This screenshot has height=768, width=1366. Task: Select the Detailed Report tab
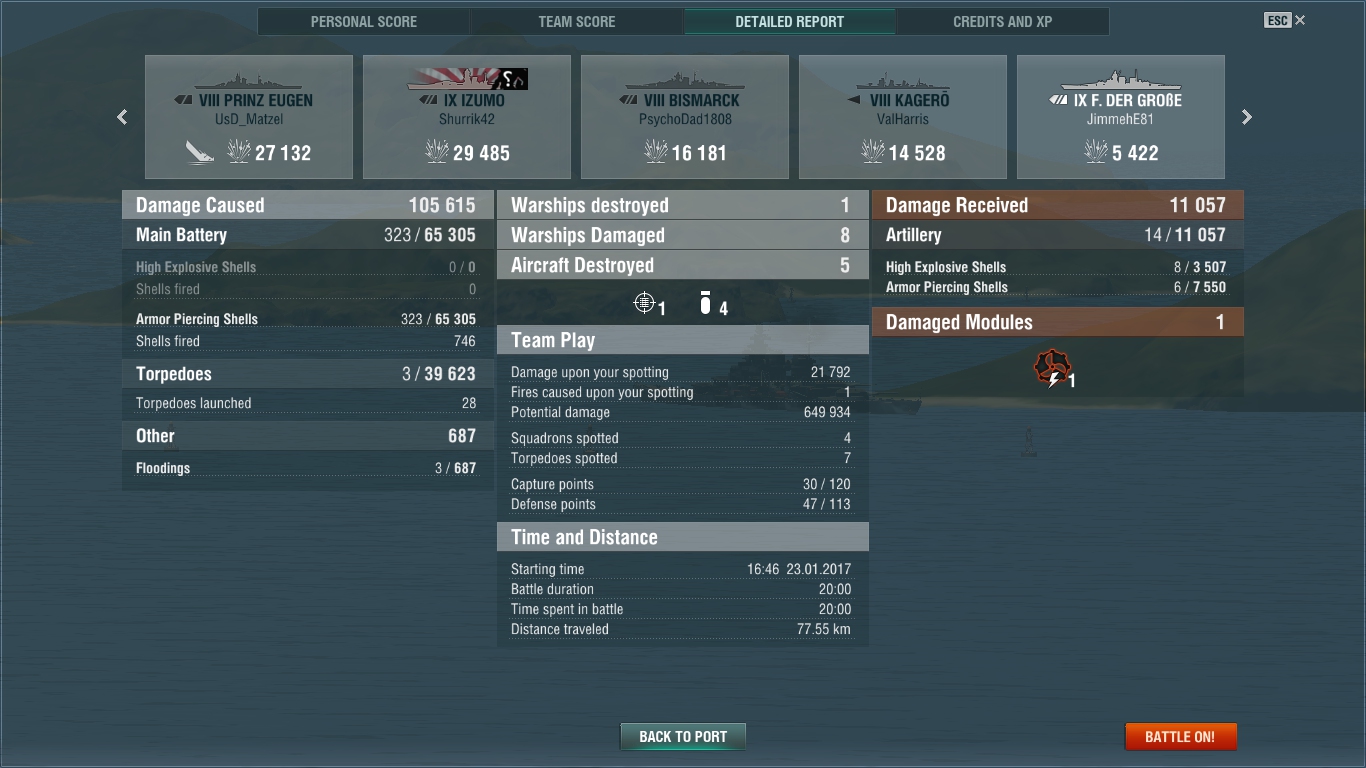790,21
